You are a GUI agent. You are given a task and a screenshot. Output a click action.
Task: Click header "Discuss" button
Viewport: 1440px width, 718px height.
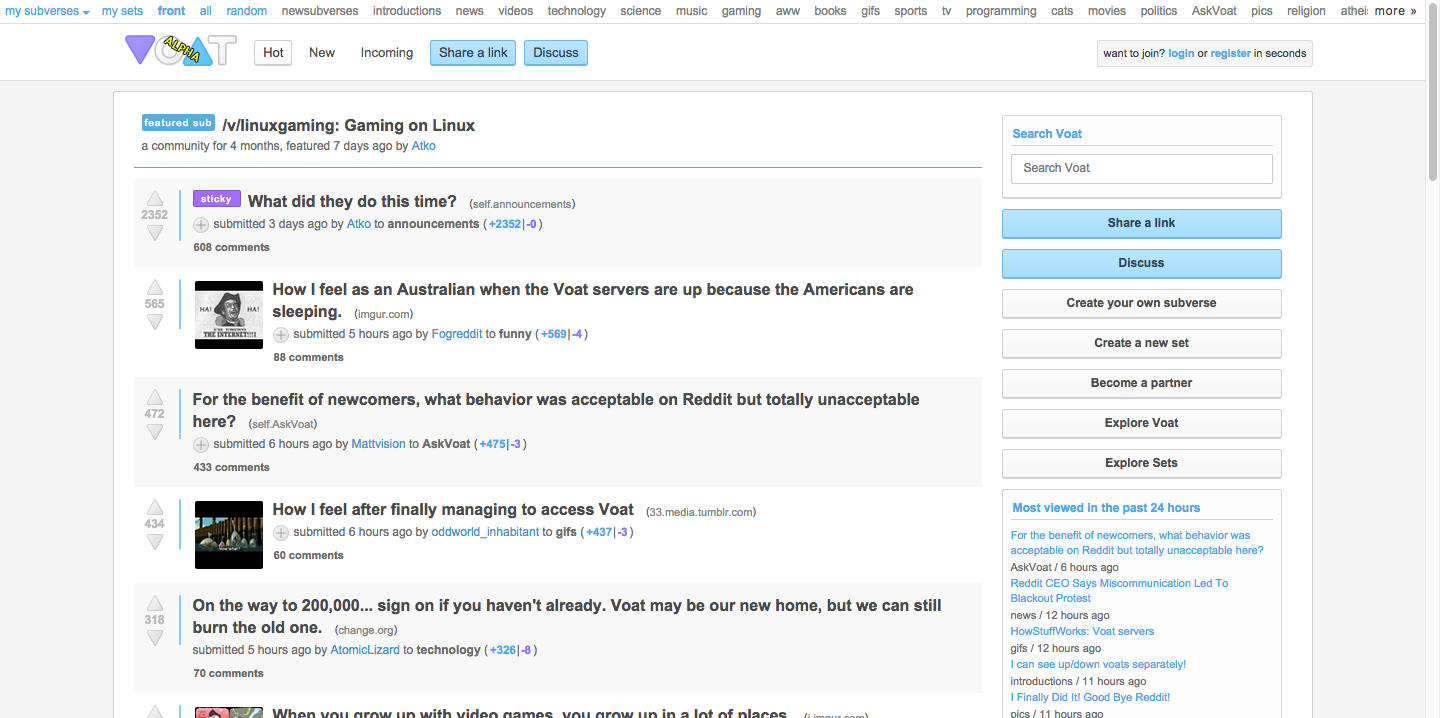tap(556, 53)
